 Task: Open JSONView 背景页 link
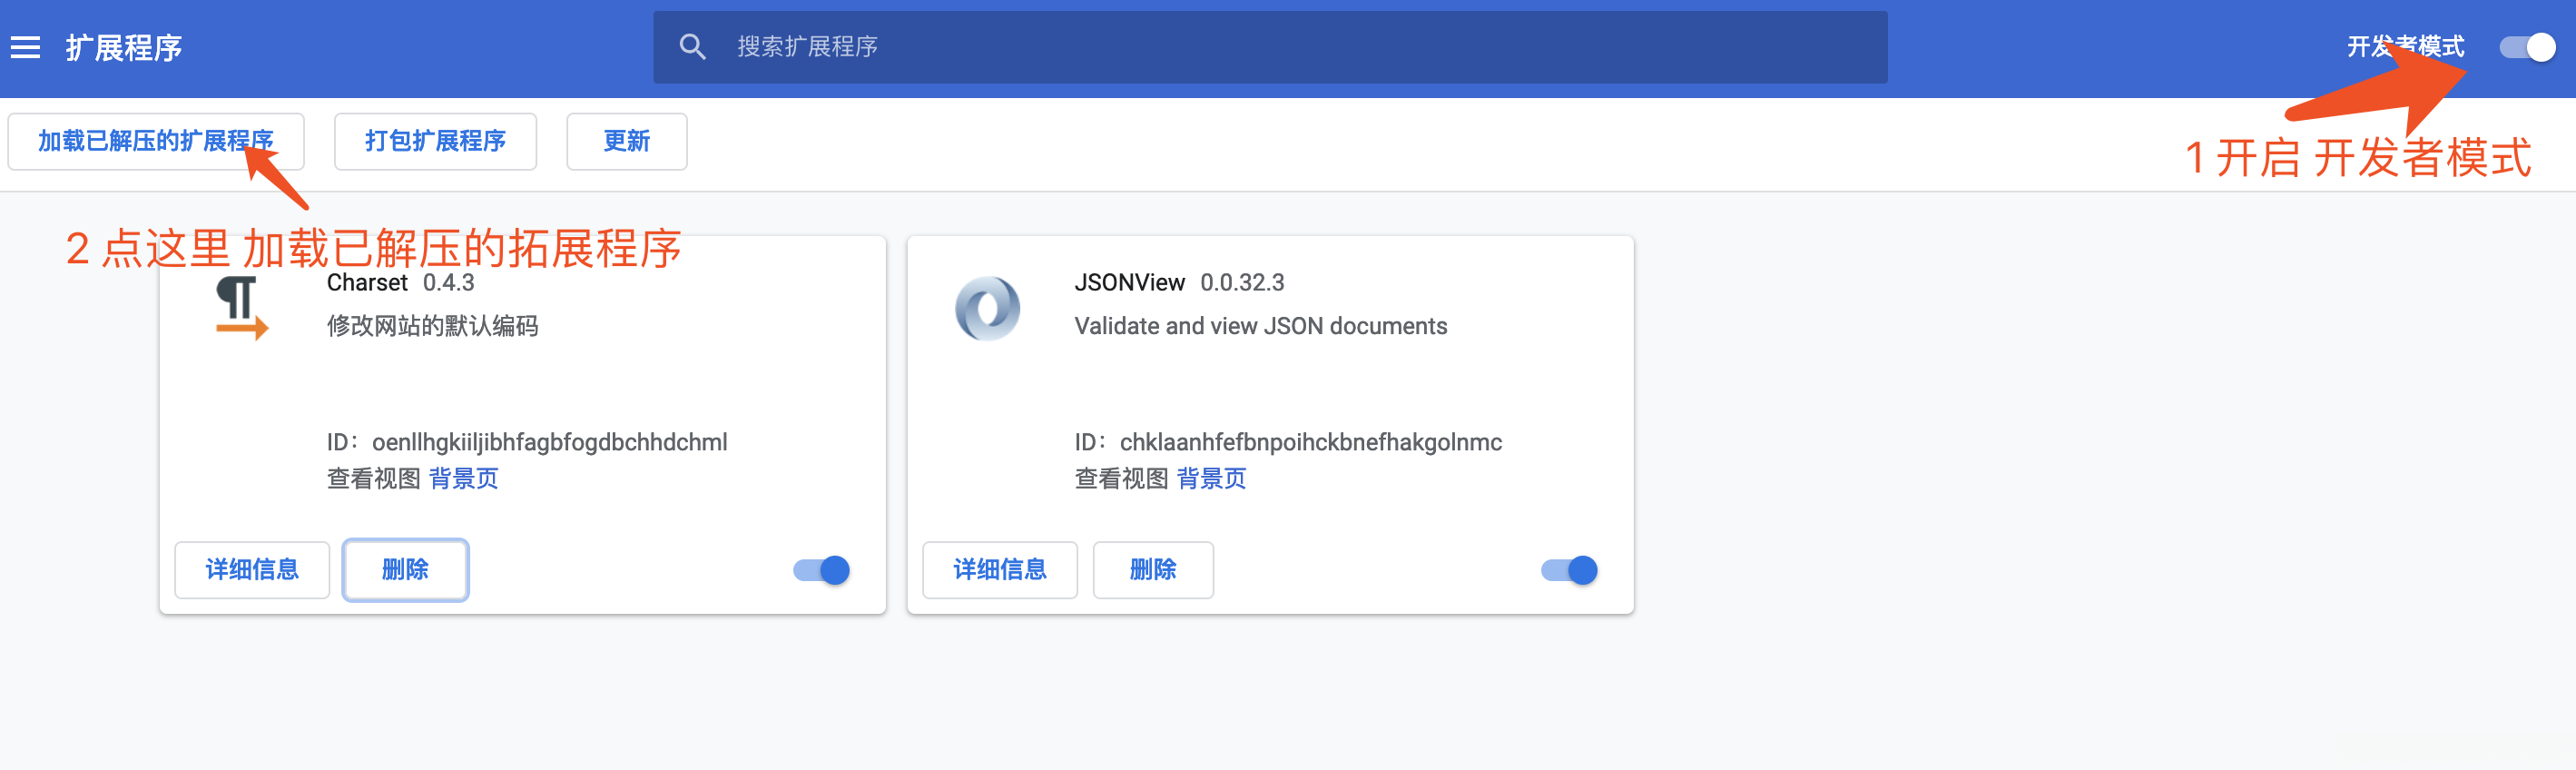pyautogui.click(x=1212, y=479)
